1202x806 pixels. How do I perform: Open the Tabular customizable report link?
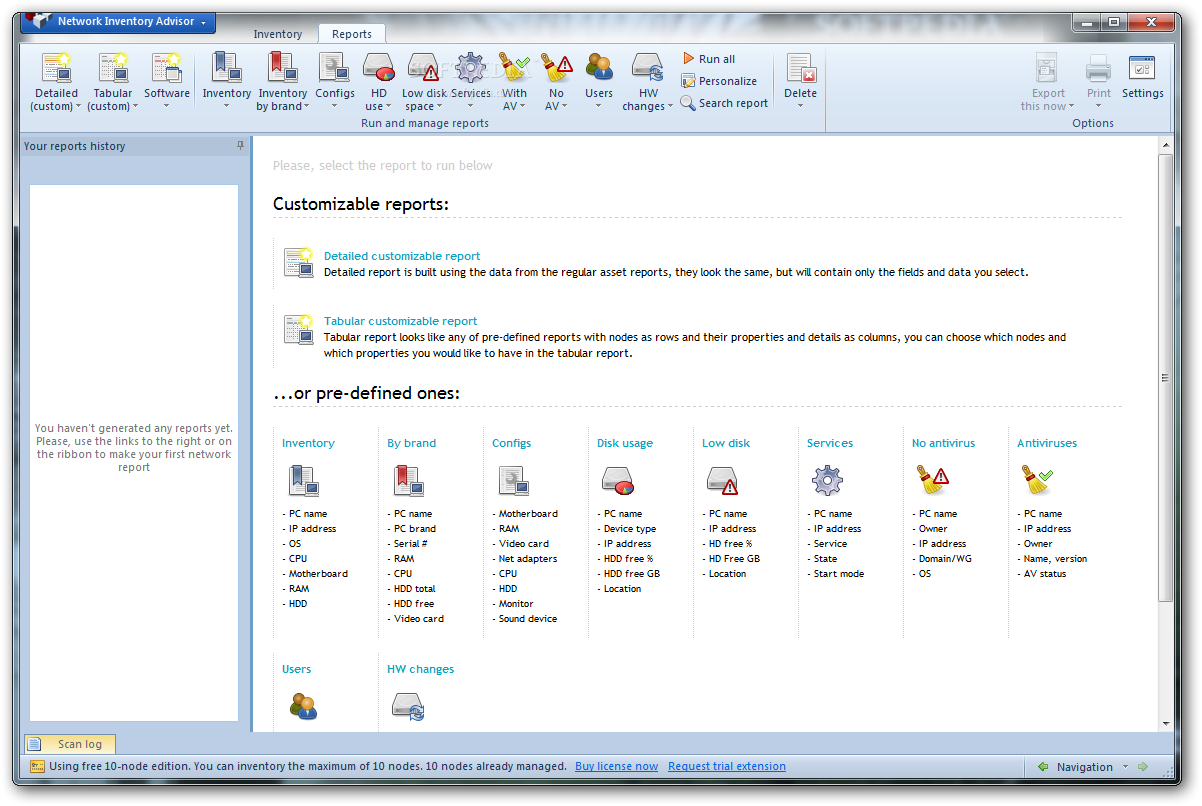pyautogui.click(x=401, y=321)
